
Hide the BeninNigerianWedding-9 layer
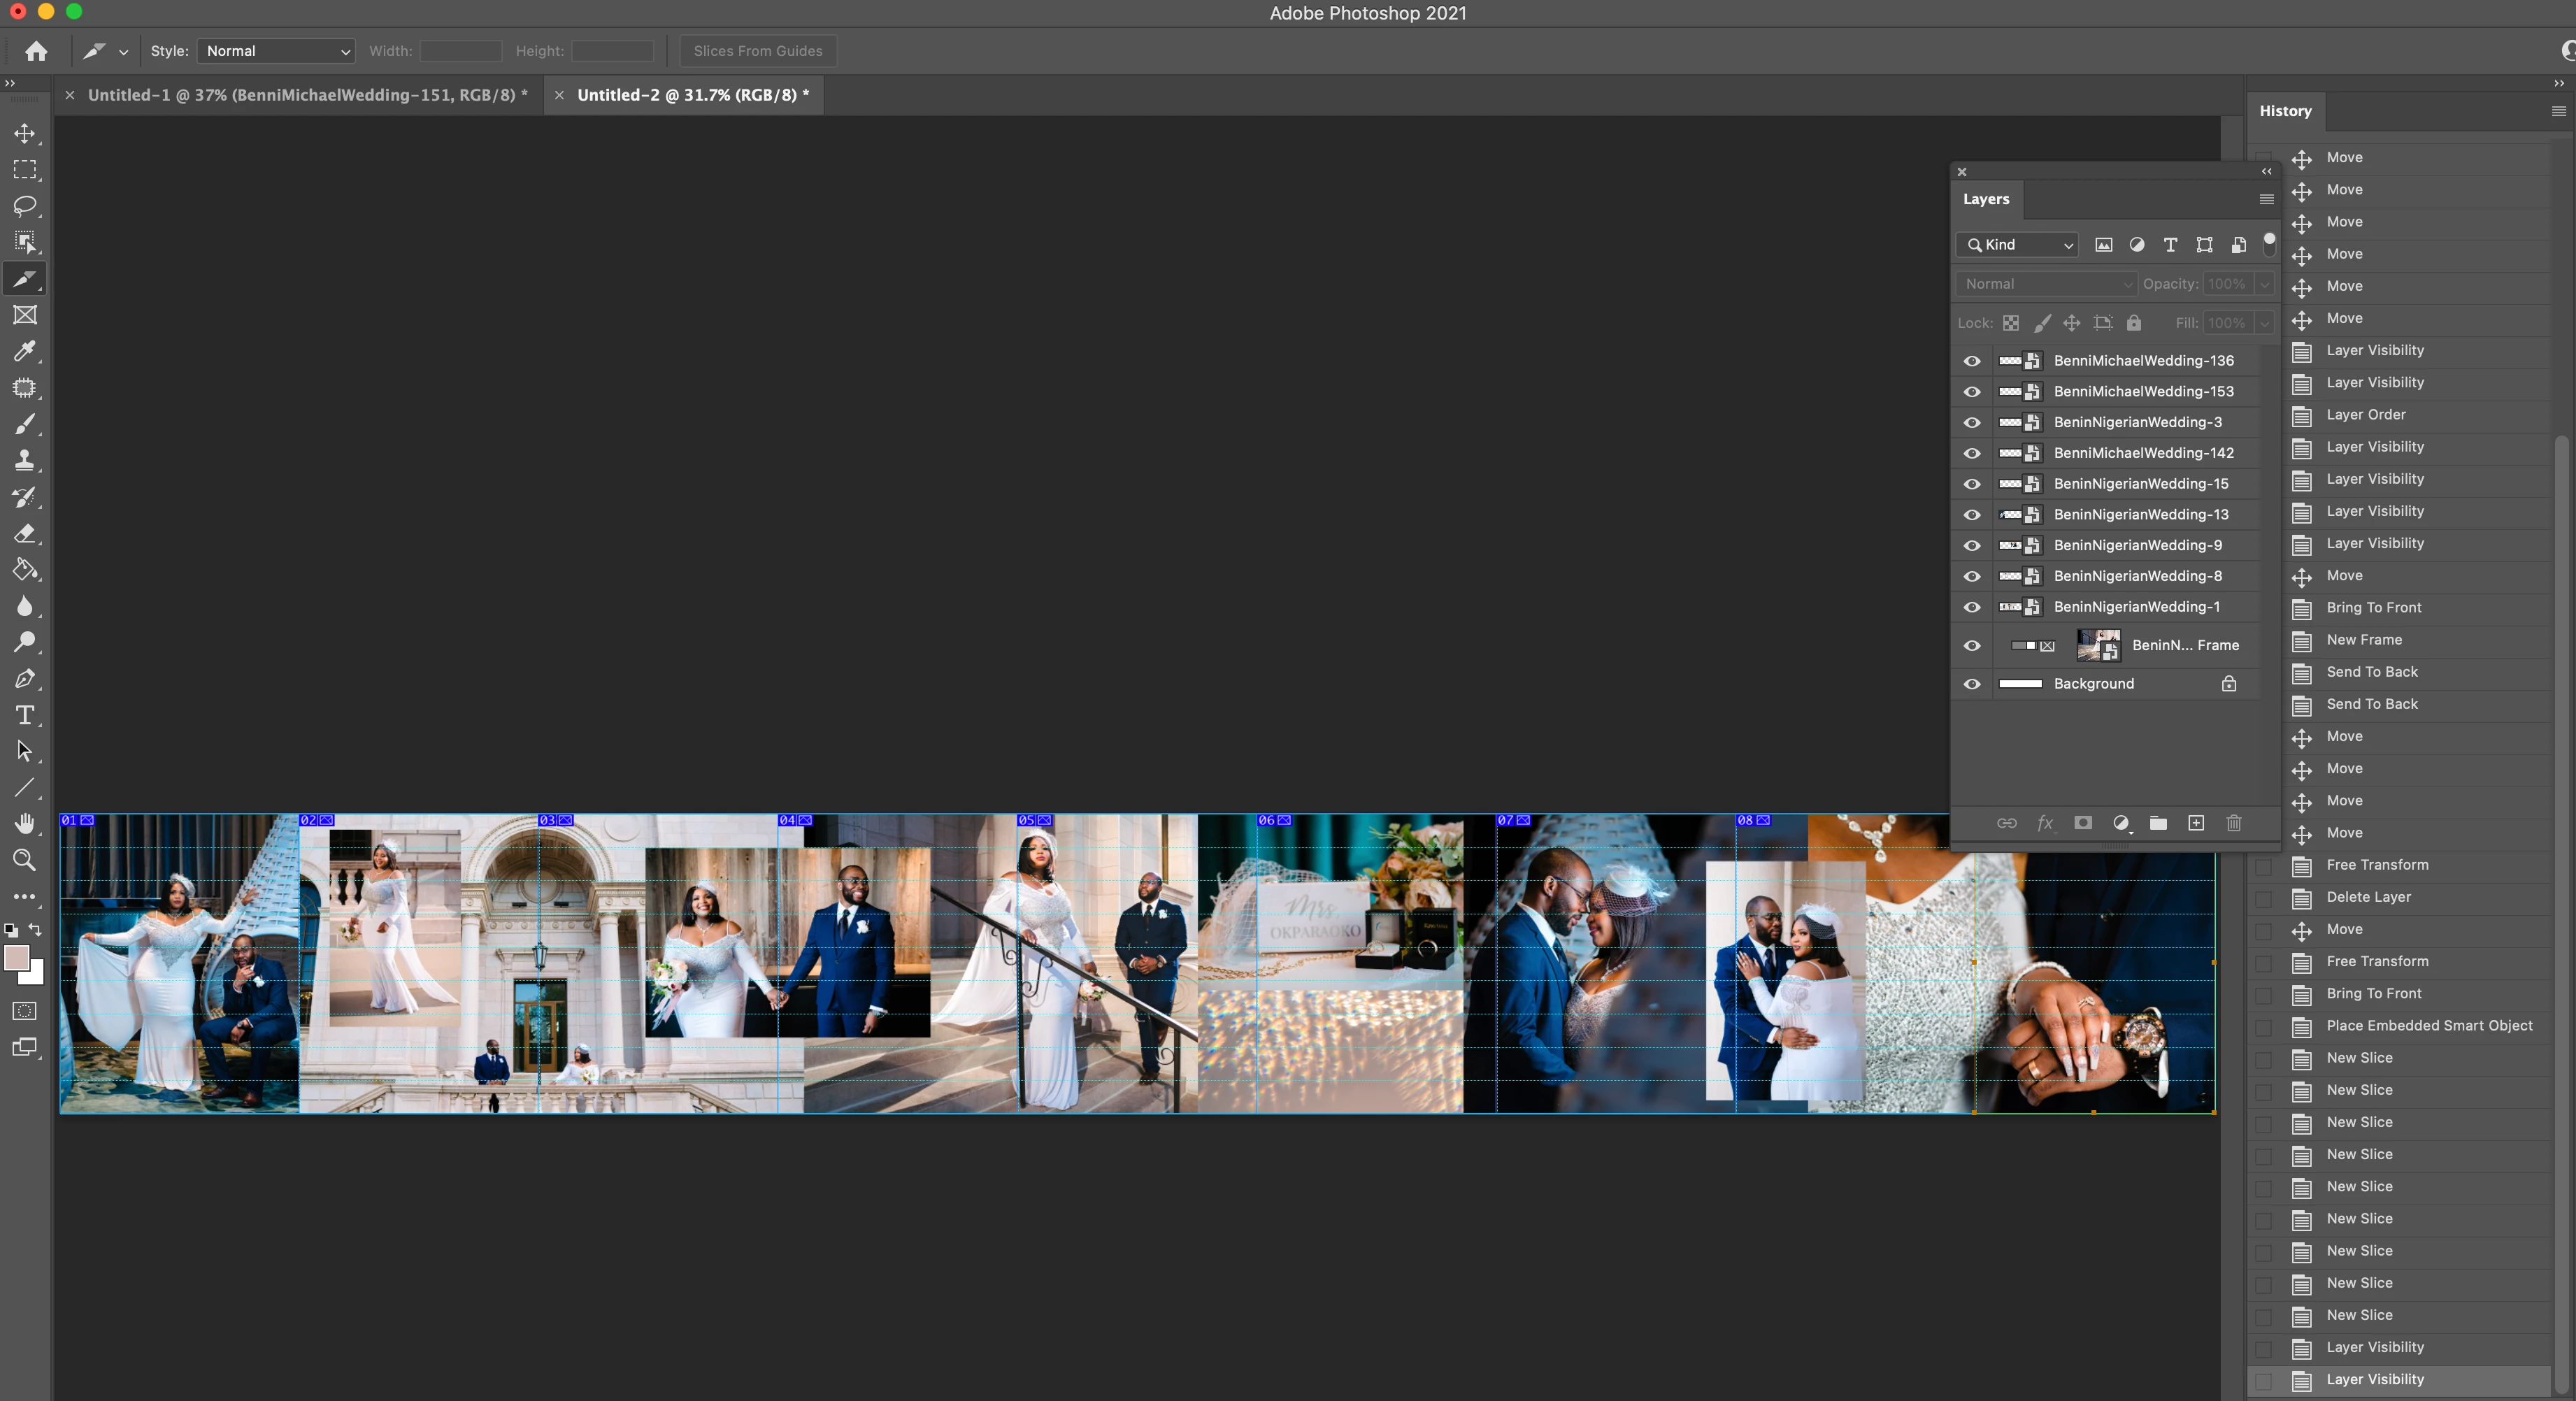[1972, 545]
